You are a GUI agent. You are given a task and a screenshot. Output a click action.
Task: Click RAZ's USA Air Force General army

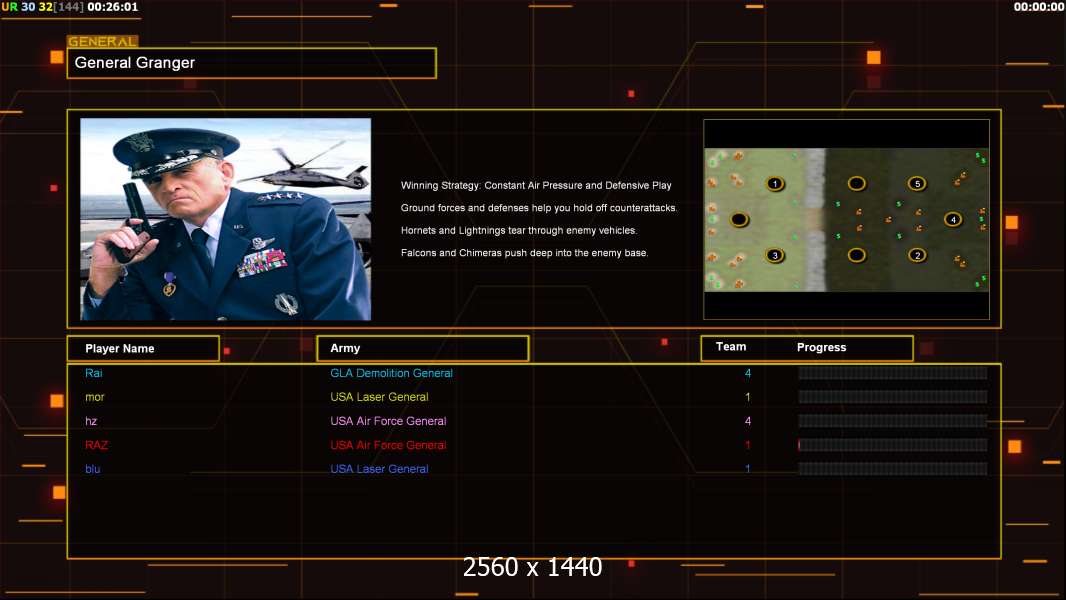pyautogui.click(x=388, y=445)
